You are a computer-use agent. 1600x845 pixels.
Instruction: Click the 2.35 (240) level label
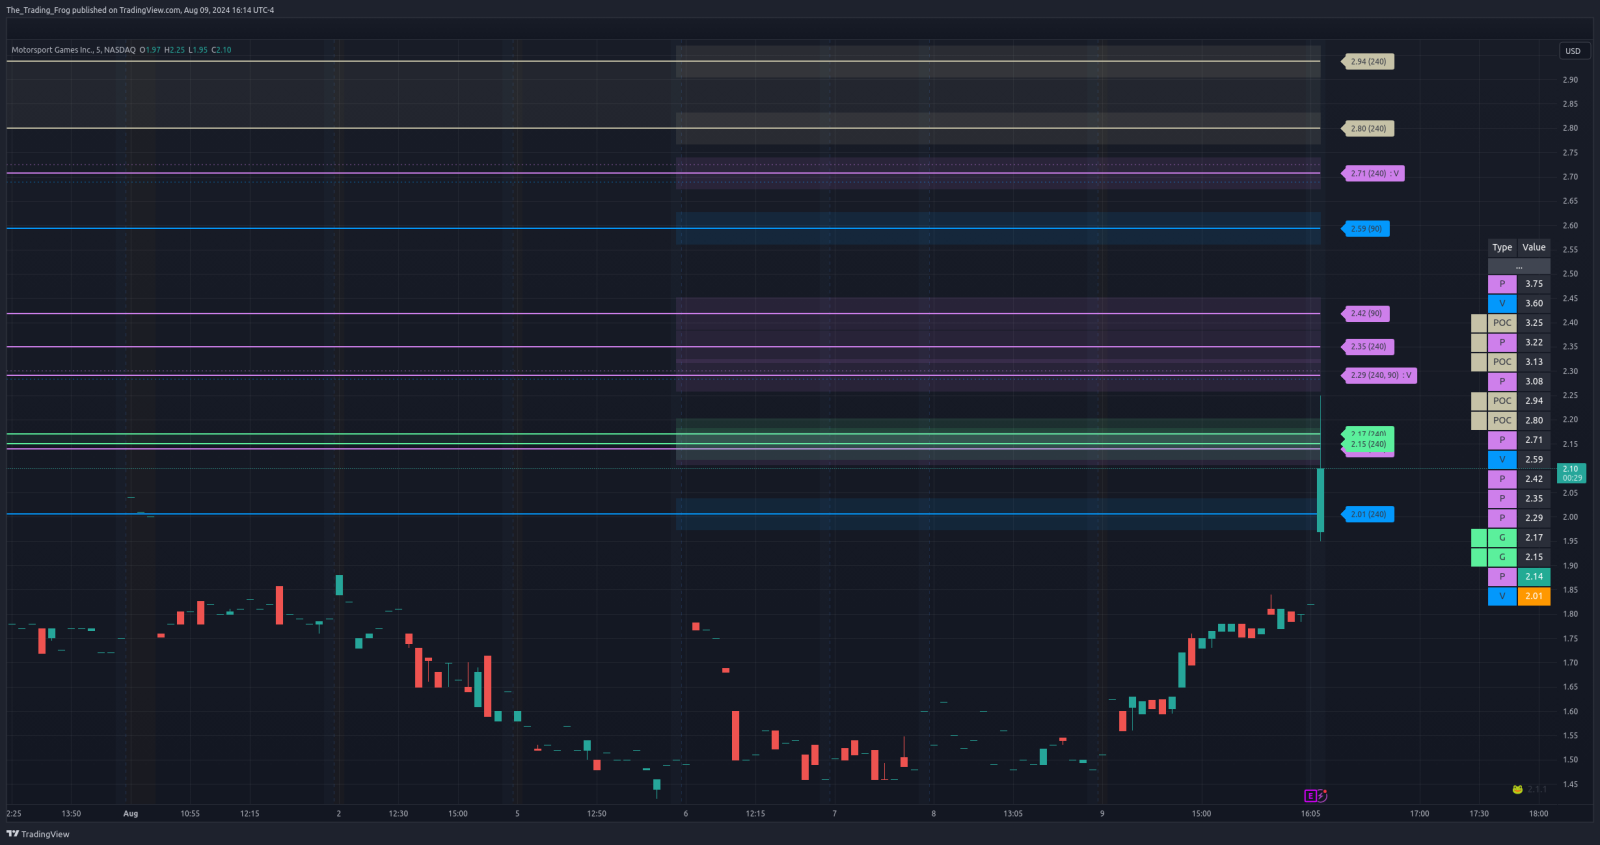click(1368, 347)
